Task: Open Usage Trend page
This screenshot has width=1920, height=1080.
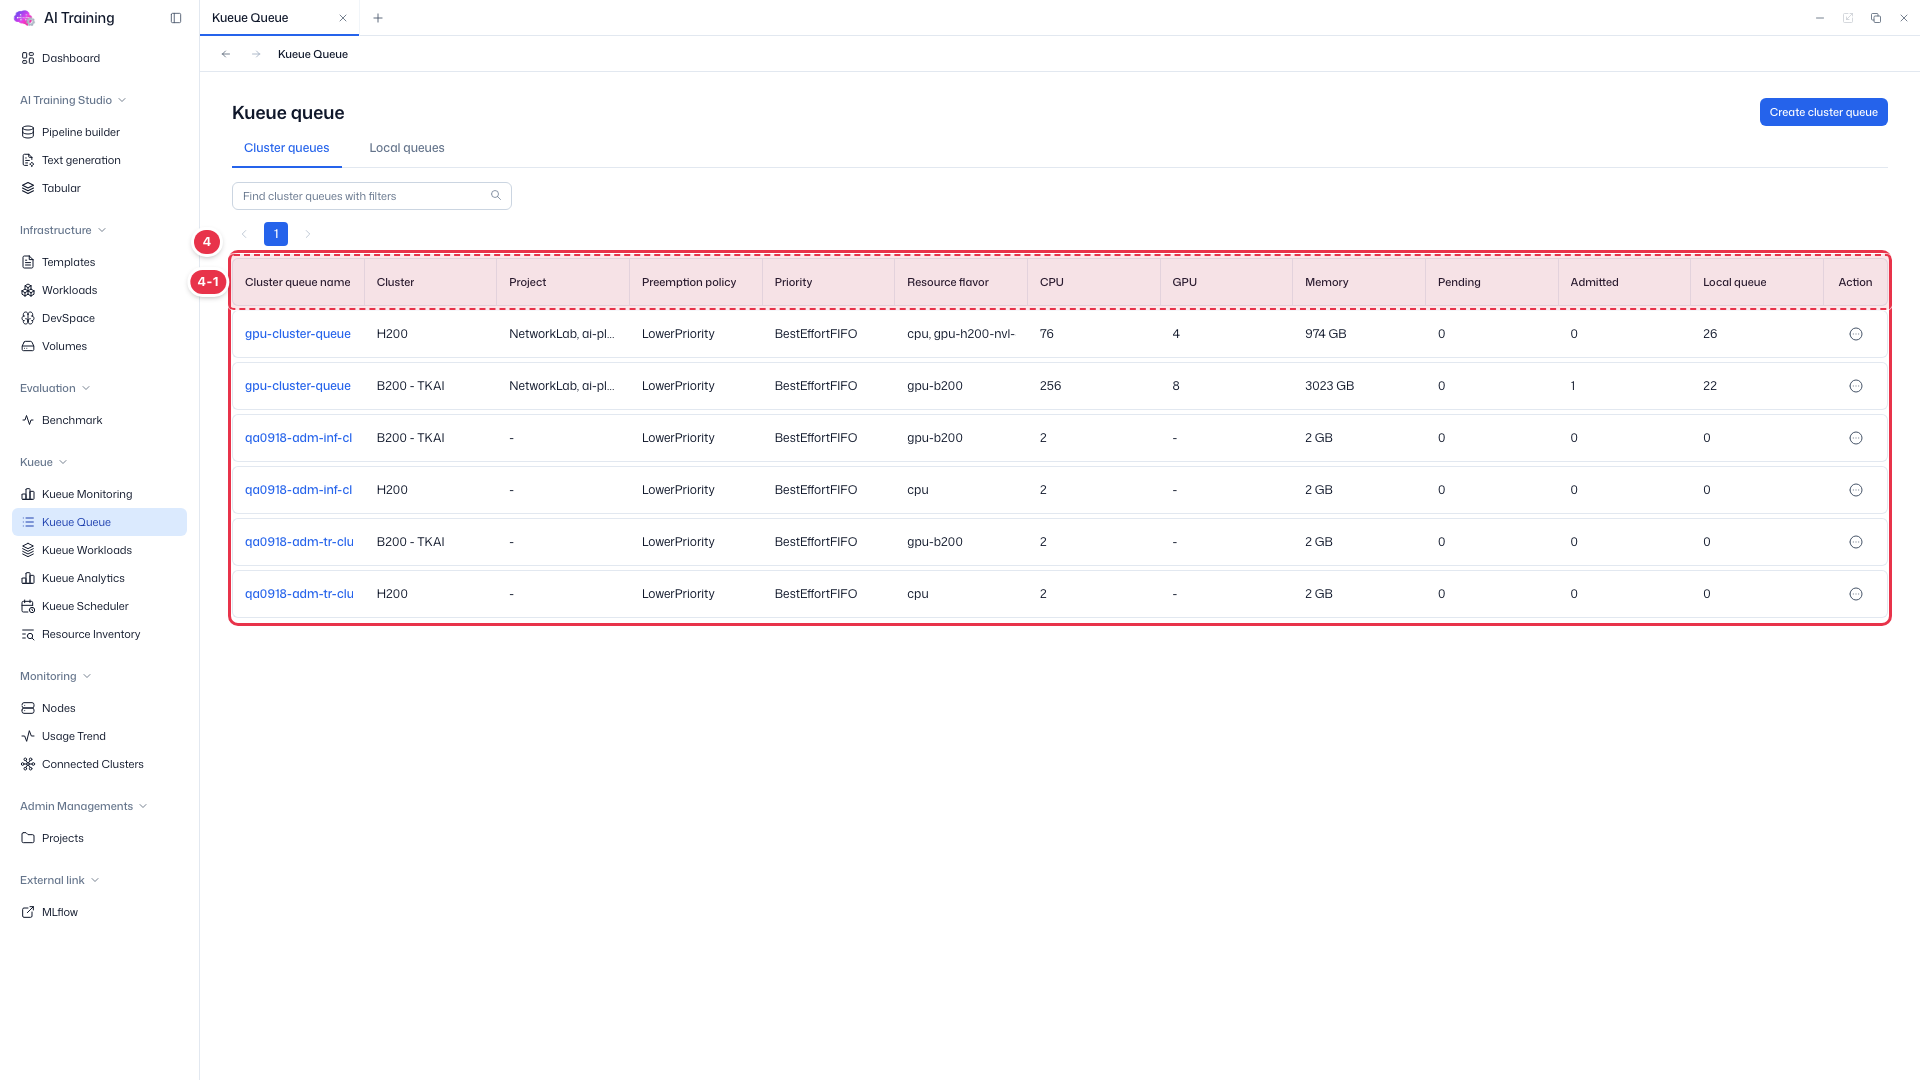Action: tap(99, 736)
